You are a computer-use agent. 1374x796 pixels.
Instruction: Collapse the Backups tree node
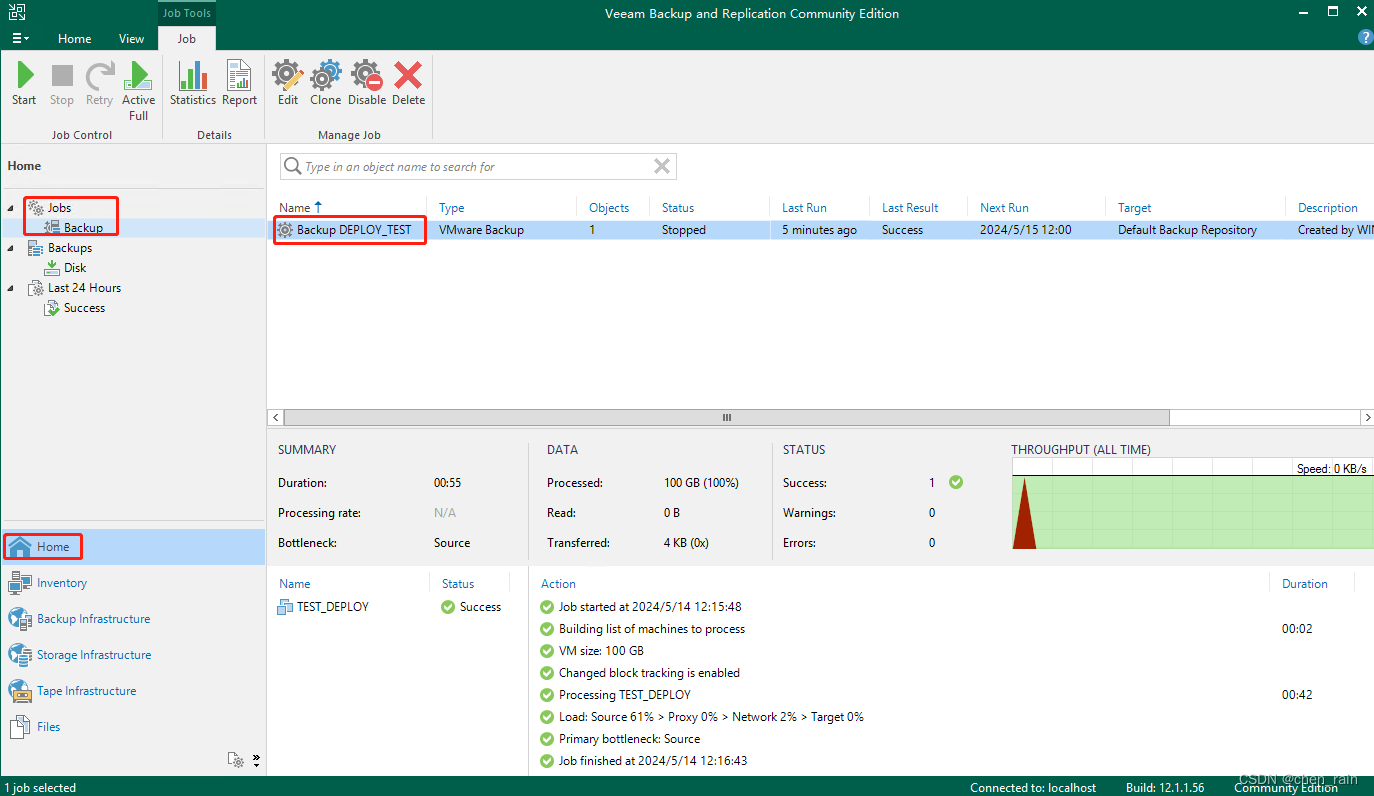[12, 248]
